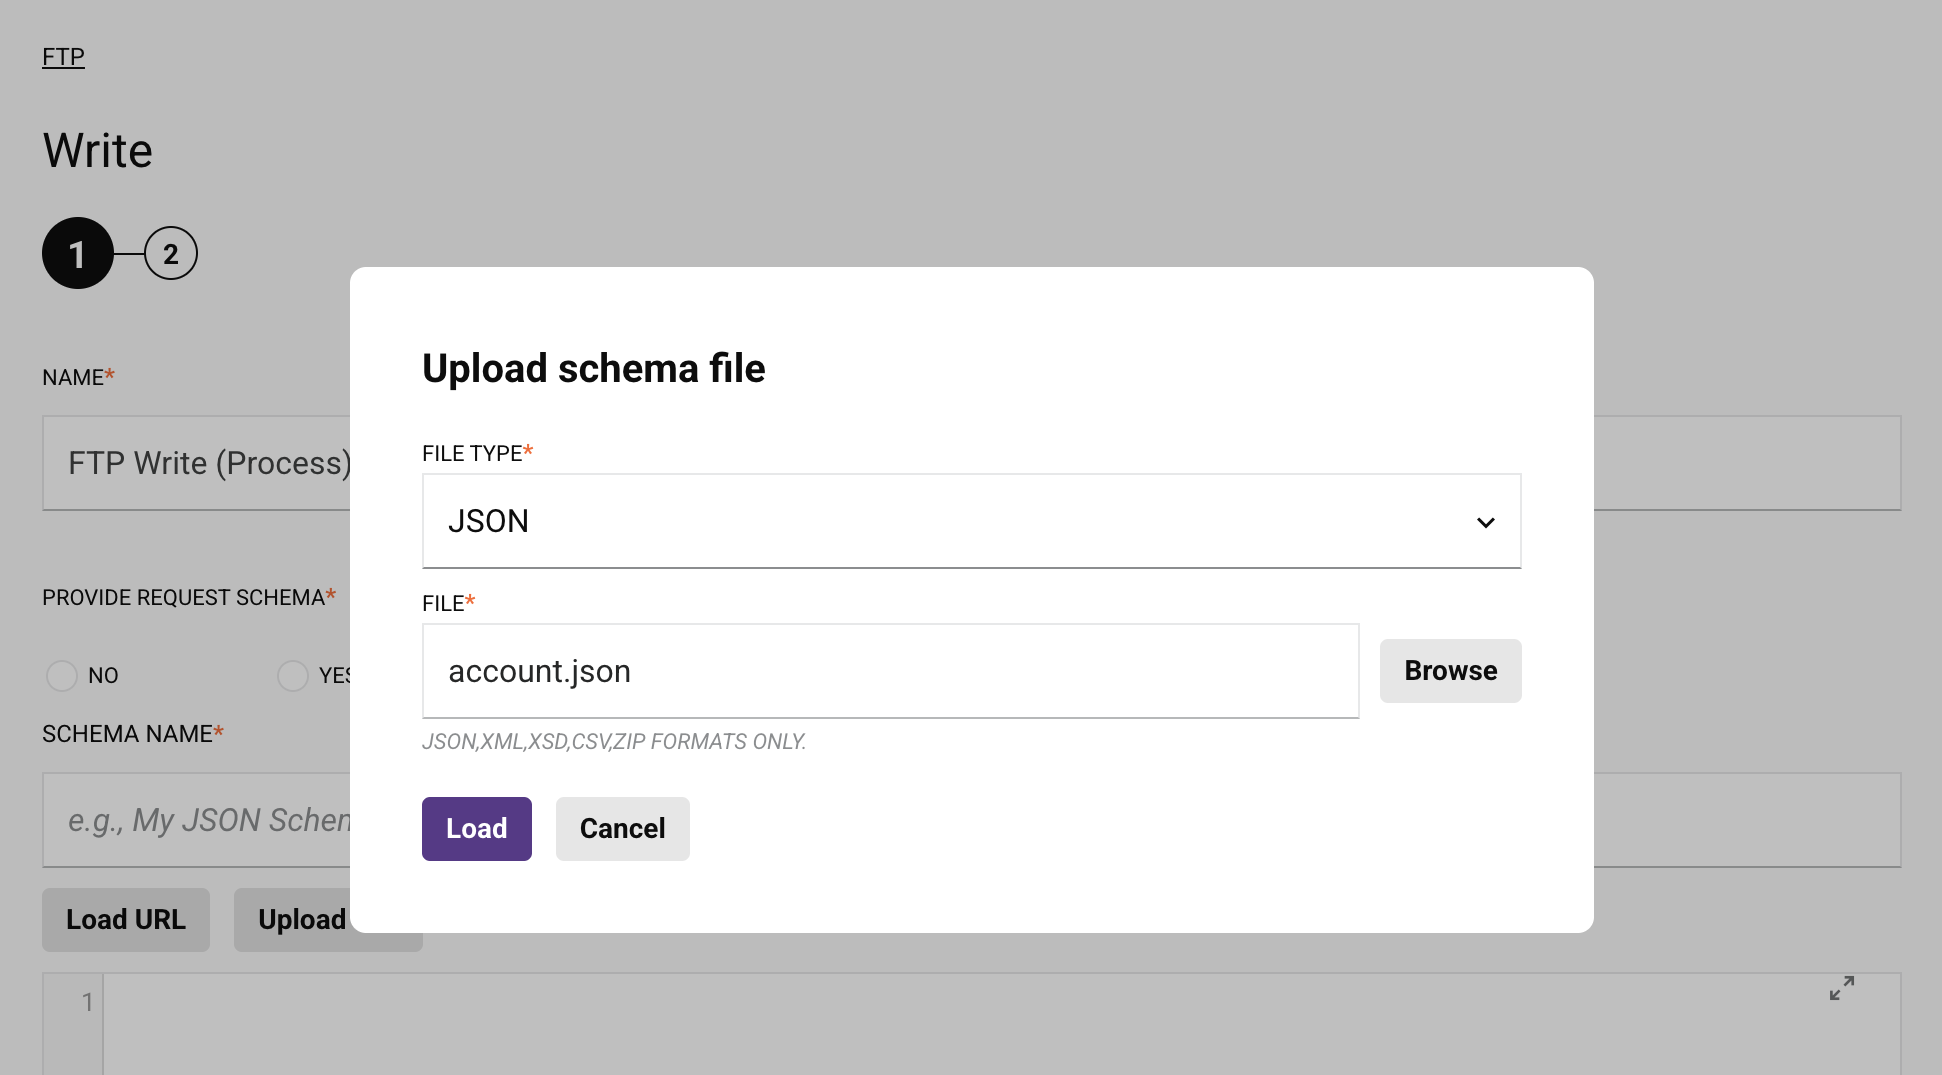Focus the file field showing account.json

890,671
